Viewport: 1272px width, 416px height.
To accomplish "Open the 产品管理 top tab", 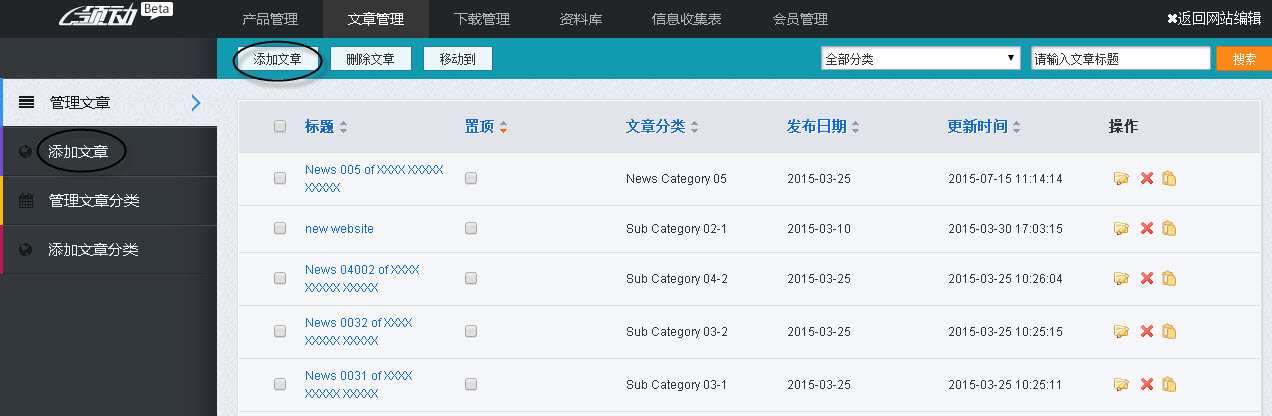I will click(x=270, y=18).
